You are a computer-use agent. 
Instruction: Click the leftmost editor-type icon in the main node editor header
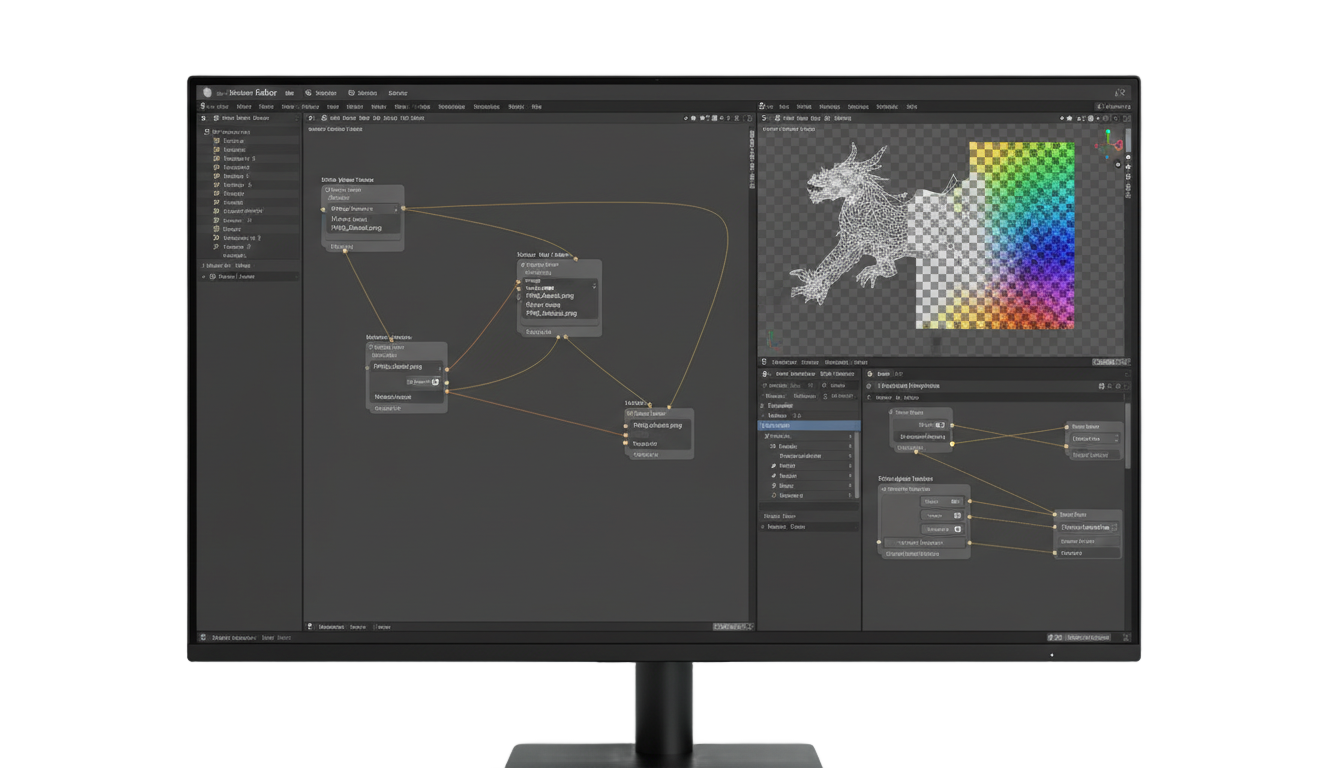pos(312,118)
